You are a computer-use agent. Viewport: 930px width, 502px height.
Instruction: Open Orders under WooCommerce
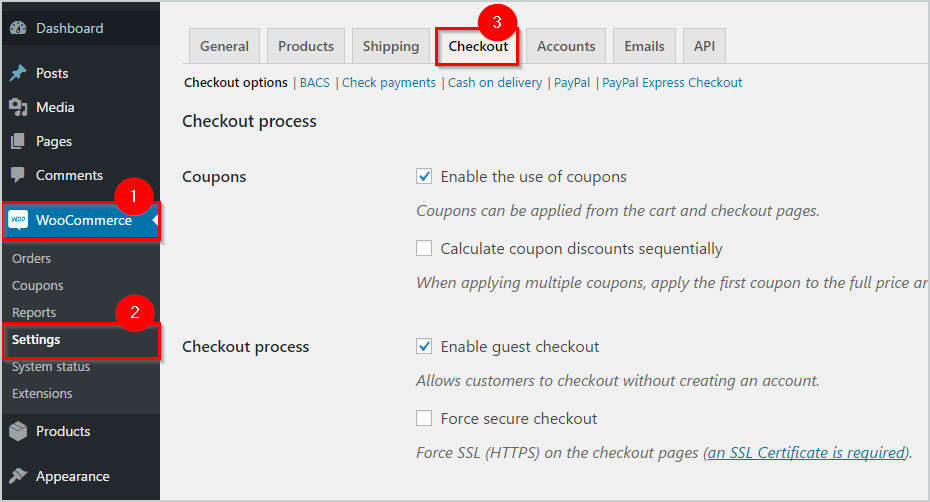pyautogui.click(x=31, y=258)
